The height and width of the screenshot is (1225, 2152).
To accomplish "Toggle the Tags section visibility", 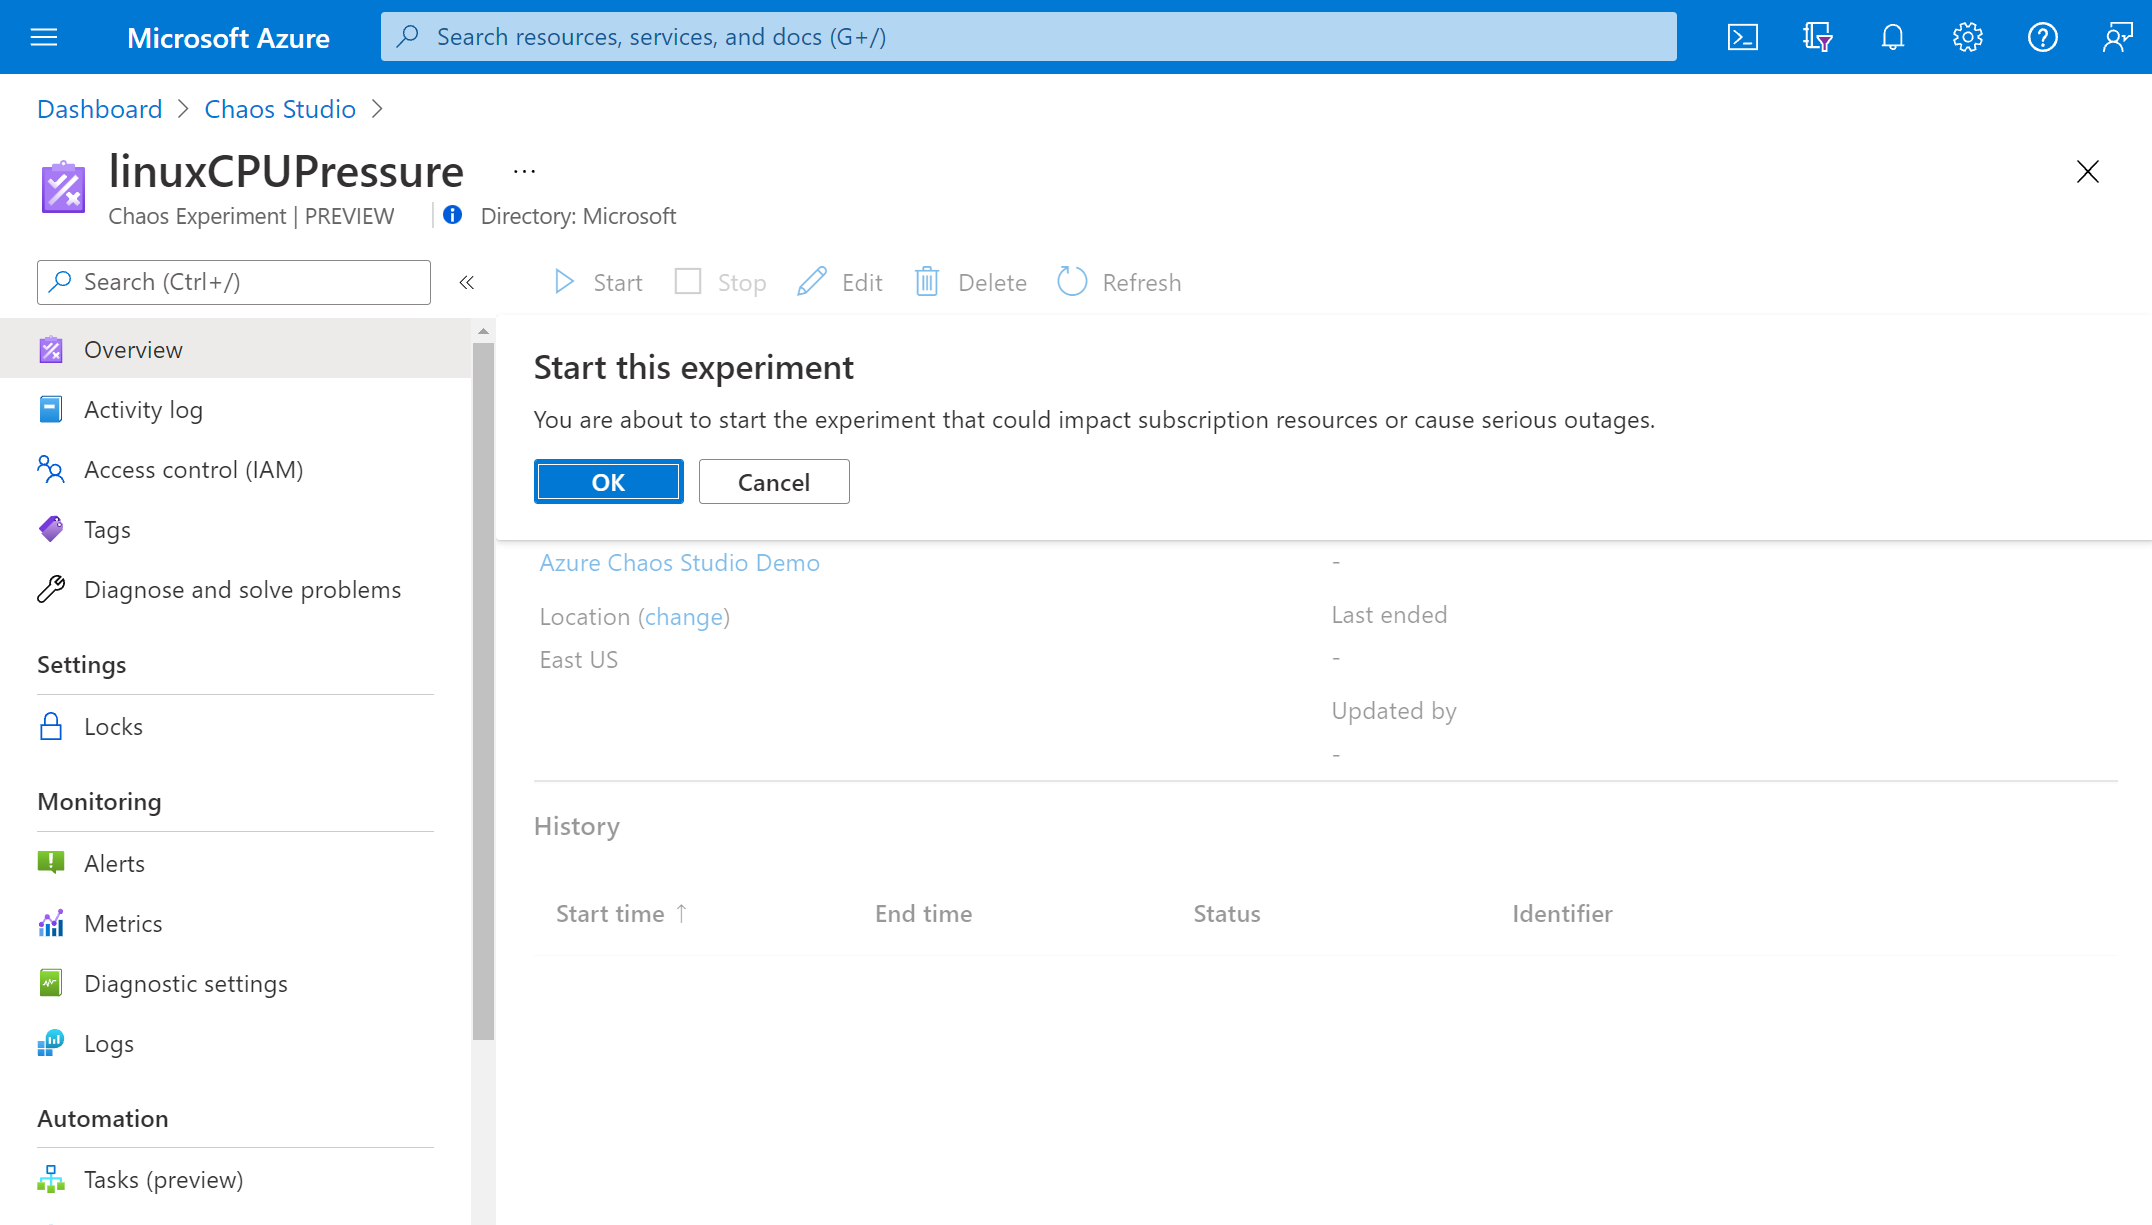I will [106, 528].
